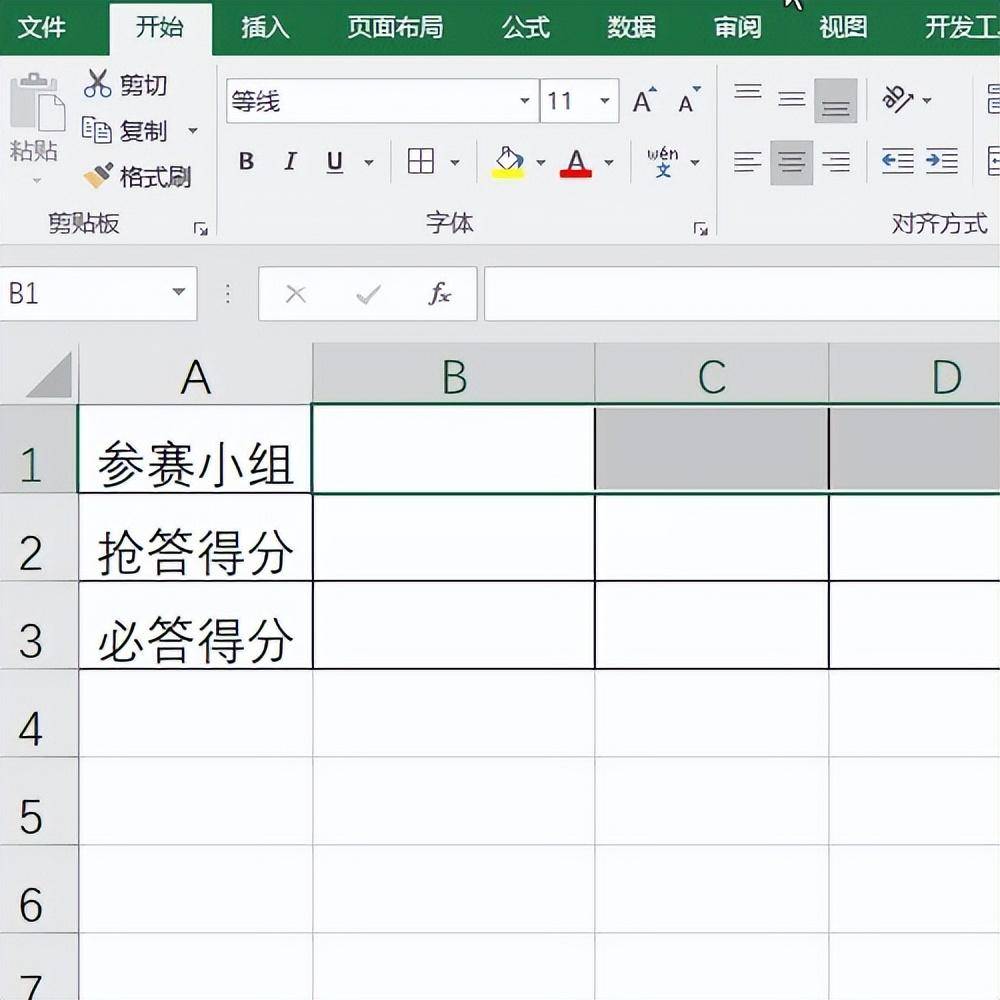The height and width of the screenshot is (1000, 1000).
Task: Toggle Bottom Align vertical alignment
Action: click(x=835, y=100)
